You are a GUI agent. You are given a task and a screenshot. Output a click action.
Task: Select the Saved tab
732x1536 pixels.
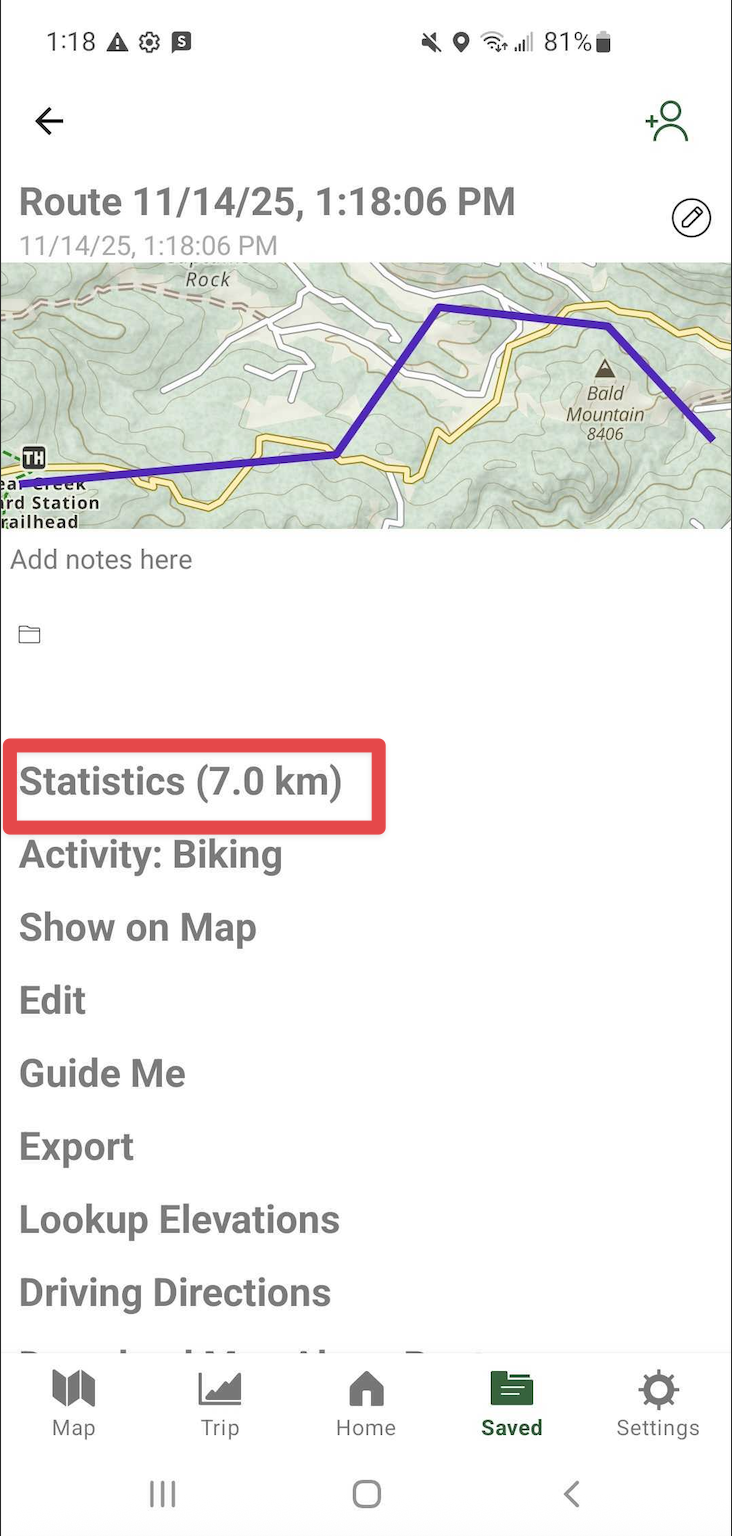(x=512, y=1404)
